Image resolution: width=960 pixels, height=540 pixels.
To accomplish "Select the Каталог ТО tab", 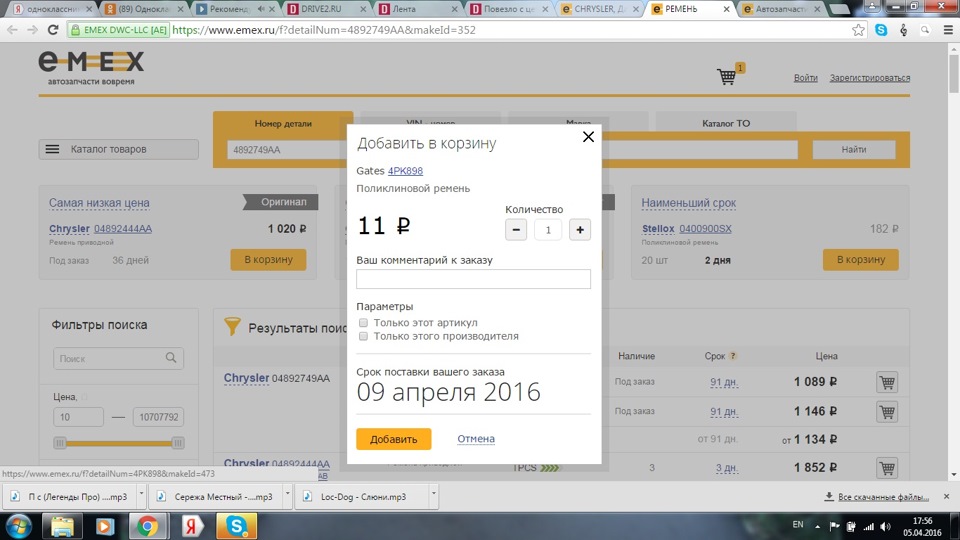I will tap(726, 123).
